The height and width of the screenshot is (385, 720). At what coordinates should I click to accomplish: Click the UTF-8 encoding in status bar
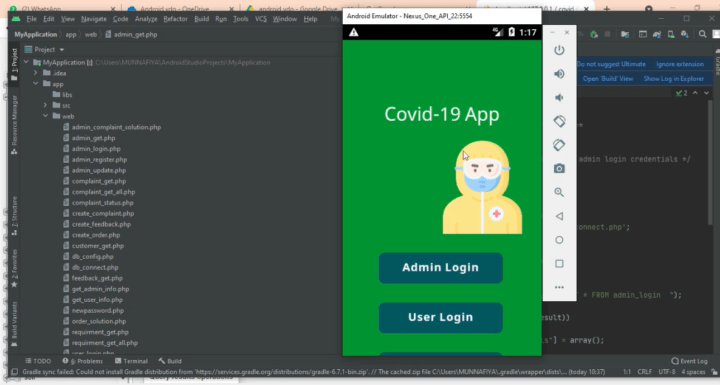pyautogui.click(x=667, y=372)
